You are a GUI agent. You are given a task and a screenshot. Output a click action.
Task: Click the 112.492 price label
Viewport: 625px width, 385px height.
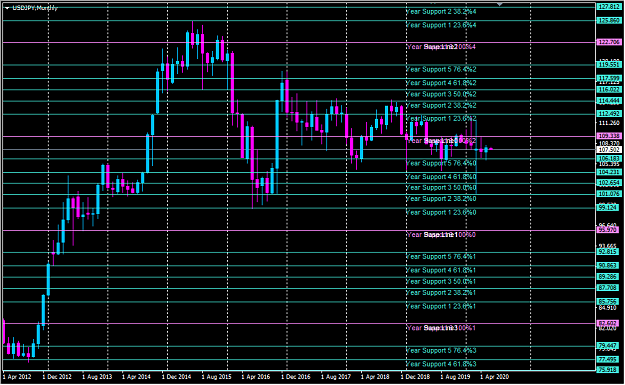pos(609,114)
